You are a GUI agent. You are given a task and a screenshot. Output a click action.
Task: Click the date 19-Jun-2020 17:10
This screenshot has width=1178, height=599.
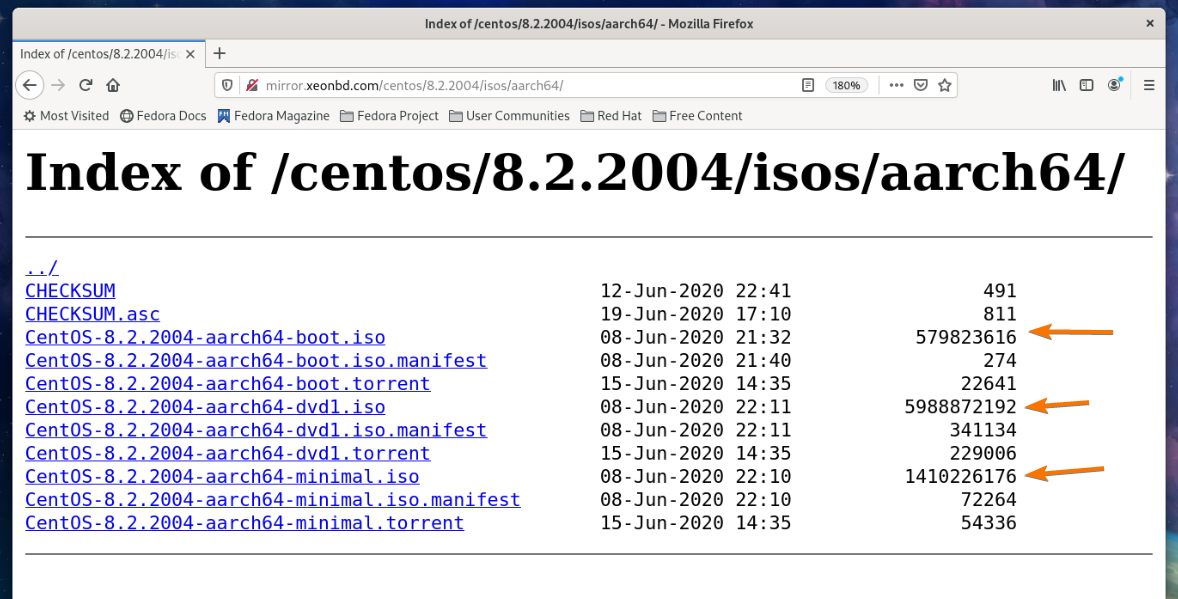coord(696,314)
